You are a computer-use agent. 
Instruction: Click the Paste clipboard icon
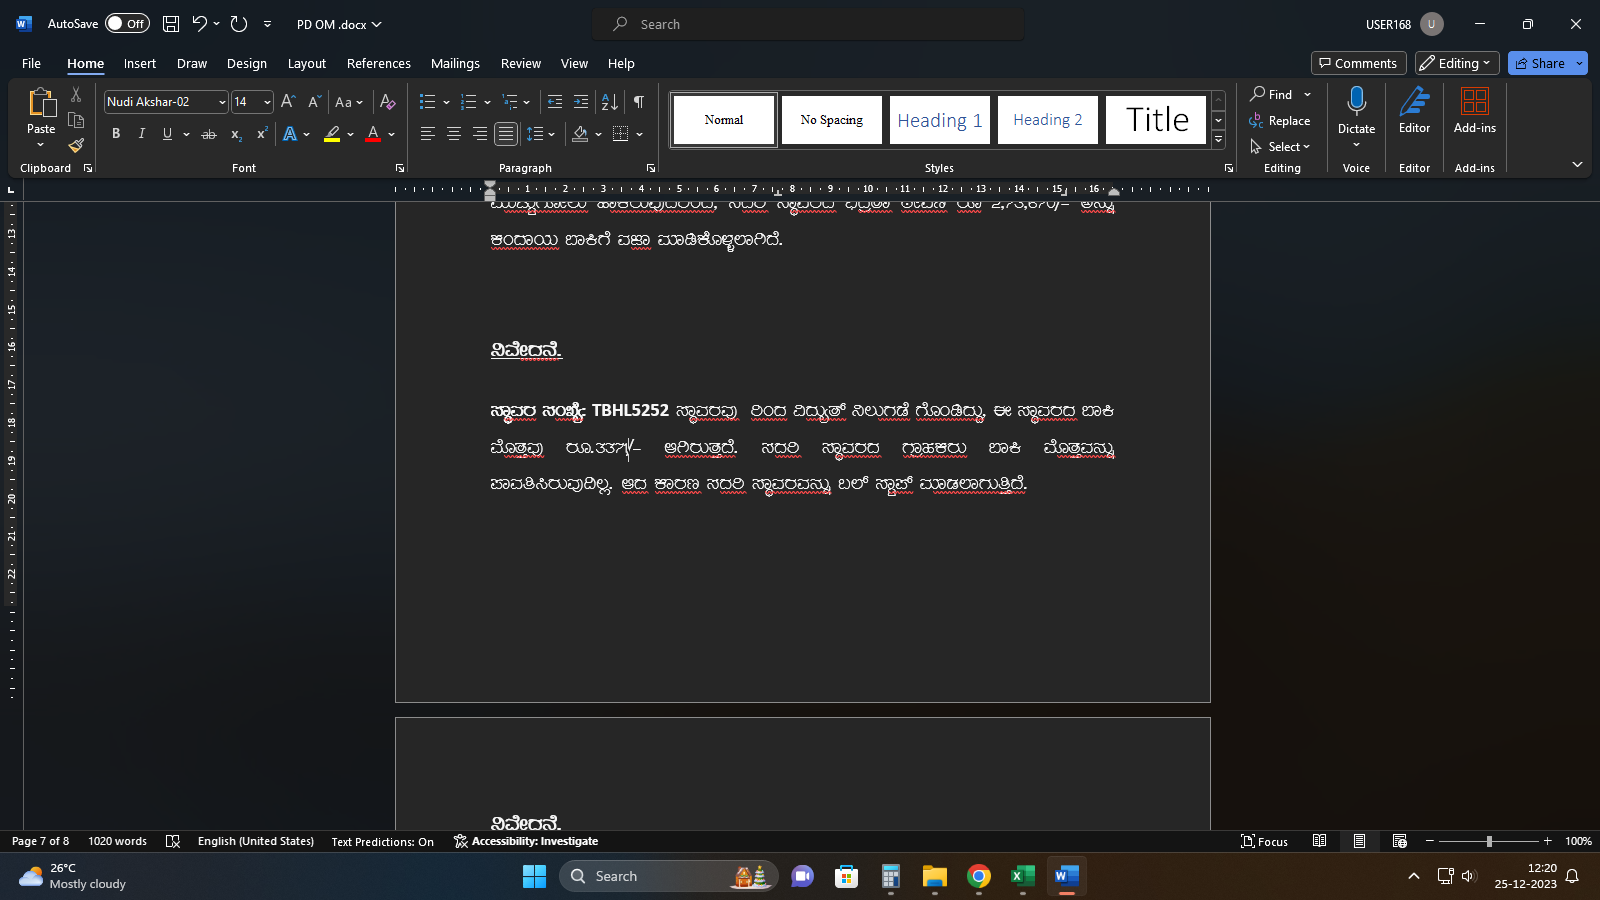click(41, 103)
